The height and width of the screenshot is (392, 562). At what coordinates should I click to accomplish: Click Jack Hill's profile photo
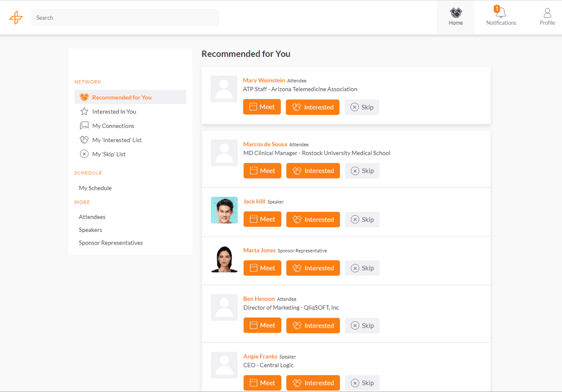[224, 210]
